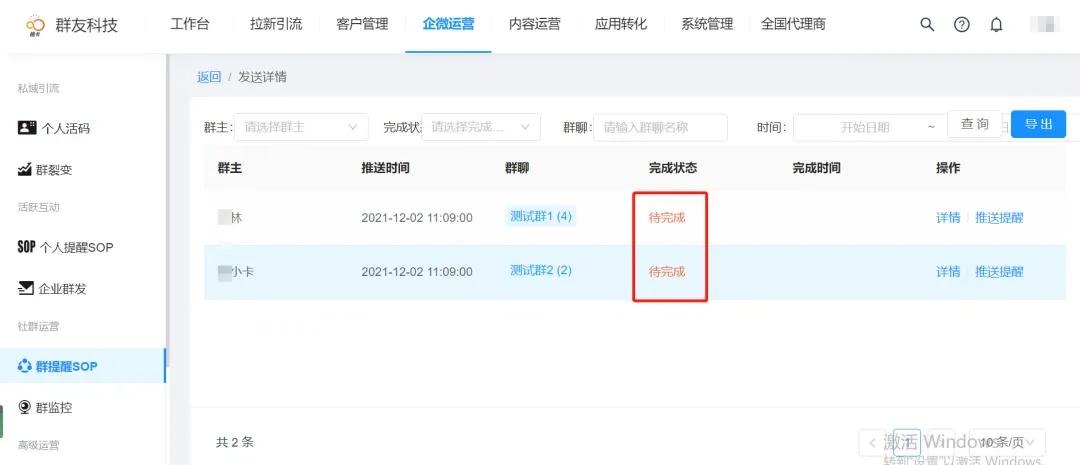Image resolution: width=1080 pixels, height=465 pixels.
Task: Click the blurred user avatar in header
Action: pyautogui.click(x=1044, y=25)
